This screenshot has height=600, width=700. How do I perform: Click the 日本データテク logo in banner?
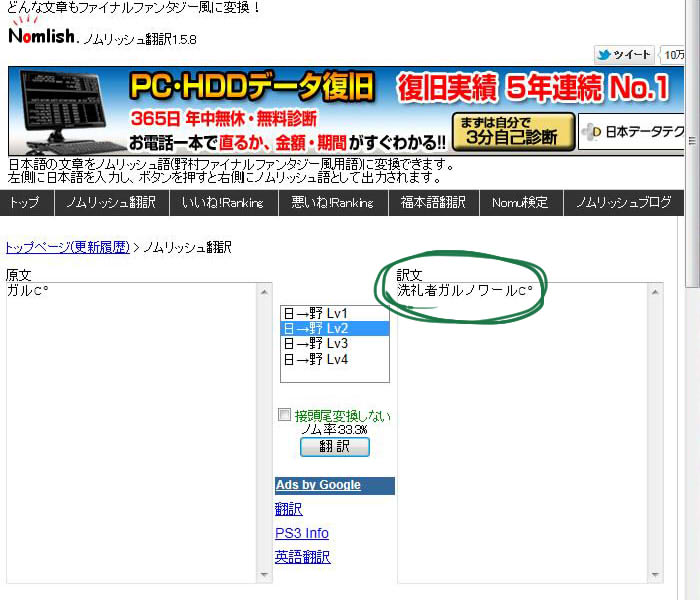point(631,131)
